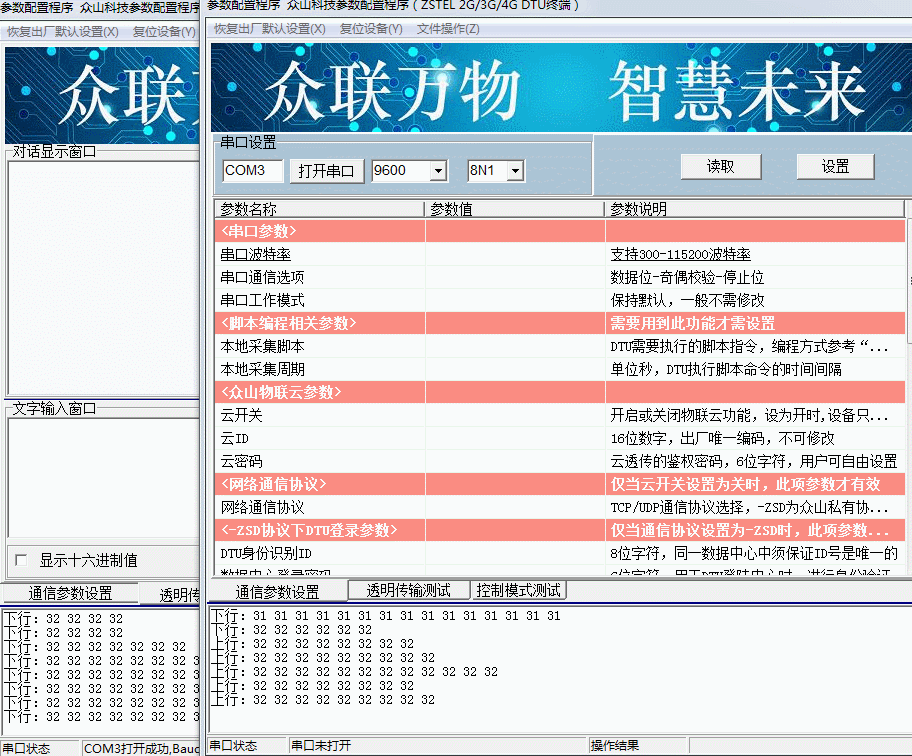
Task: Click the 参数名称 column header
Action: 319,209
